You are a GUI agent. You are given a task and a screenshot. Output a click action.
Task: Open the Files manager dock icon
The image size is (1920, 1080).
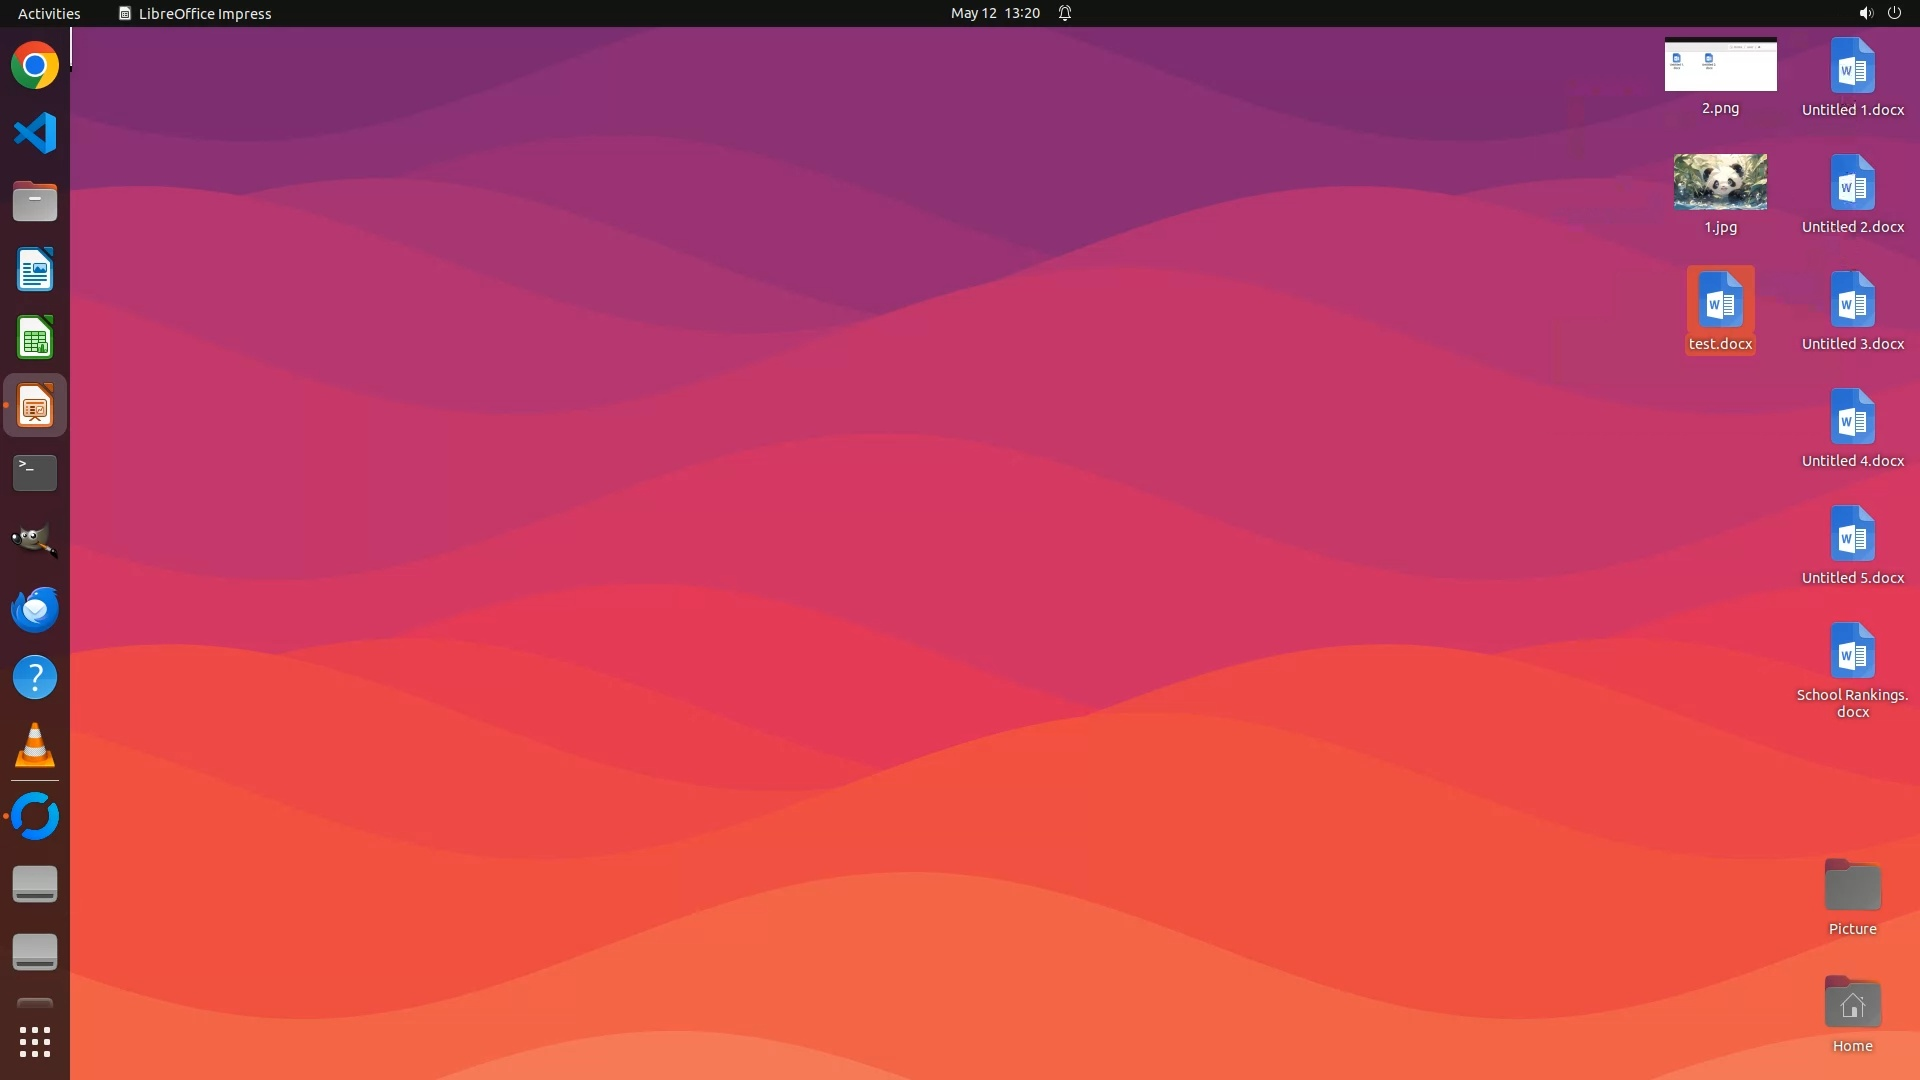coord(35,202)
